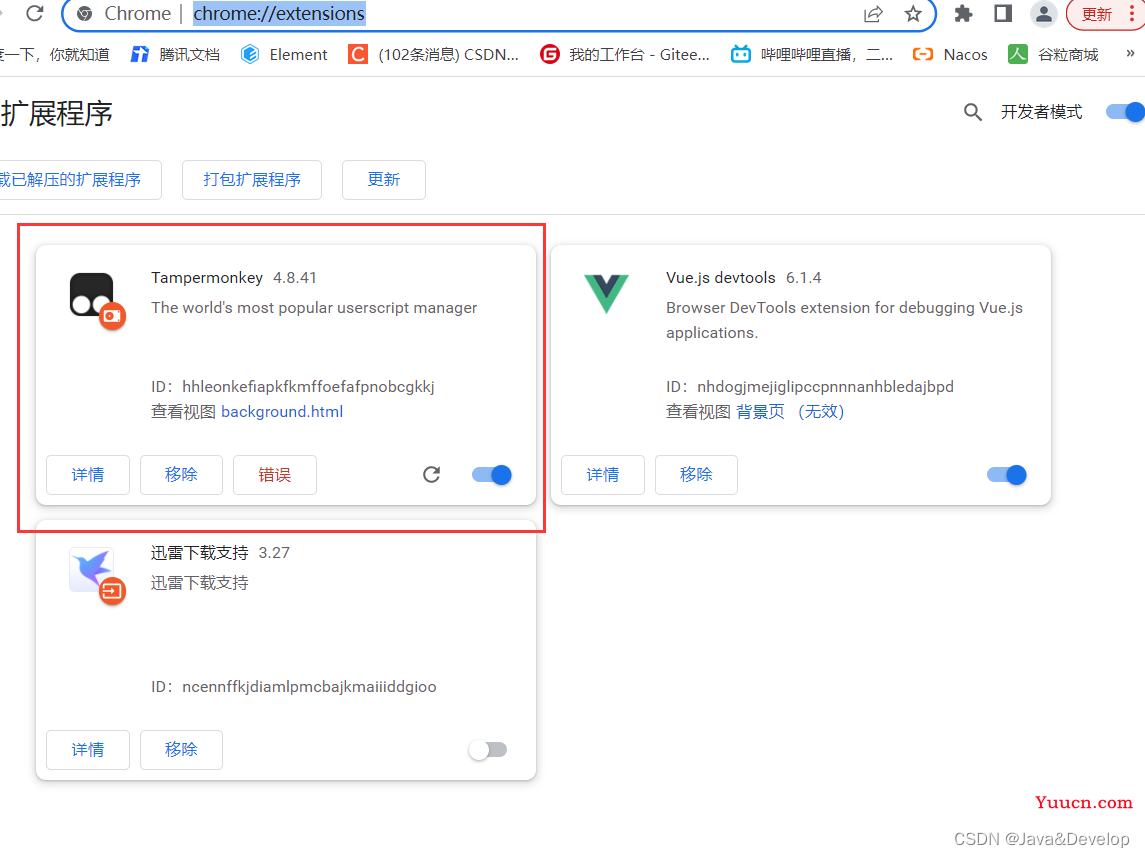Open Vue.js devtools 背景页 (无效) link
1145x857 pixels.
[789, 412]
